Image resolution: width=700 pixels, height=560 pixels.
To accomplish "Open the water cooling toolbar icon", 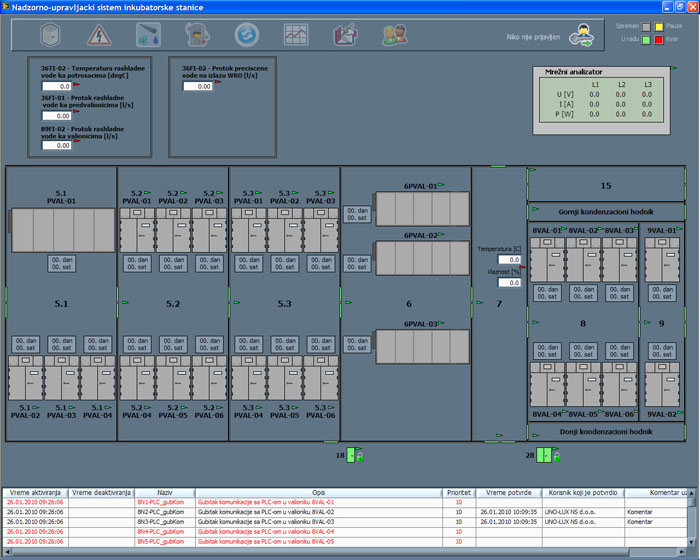I will (149, 35).
